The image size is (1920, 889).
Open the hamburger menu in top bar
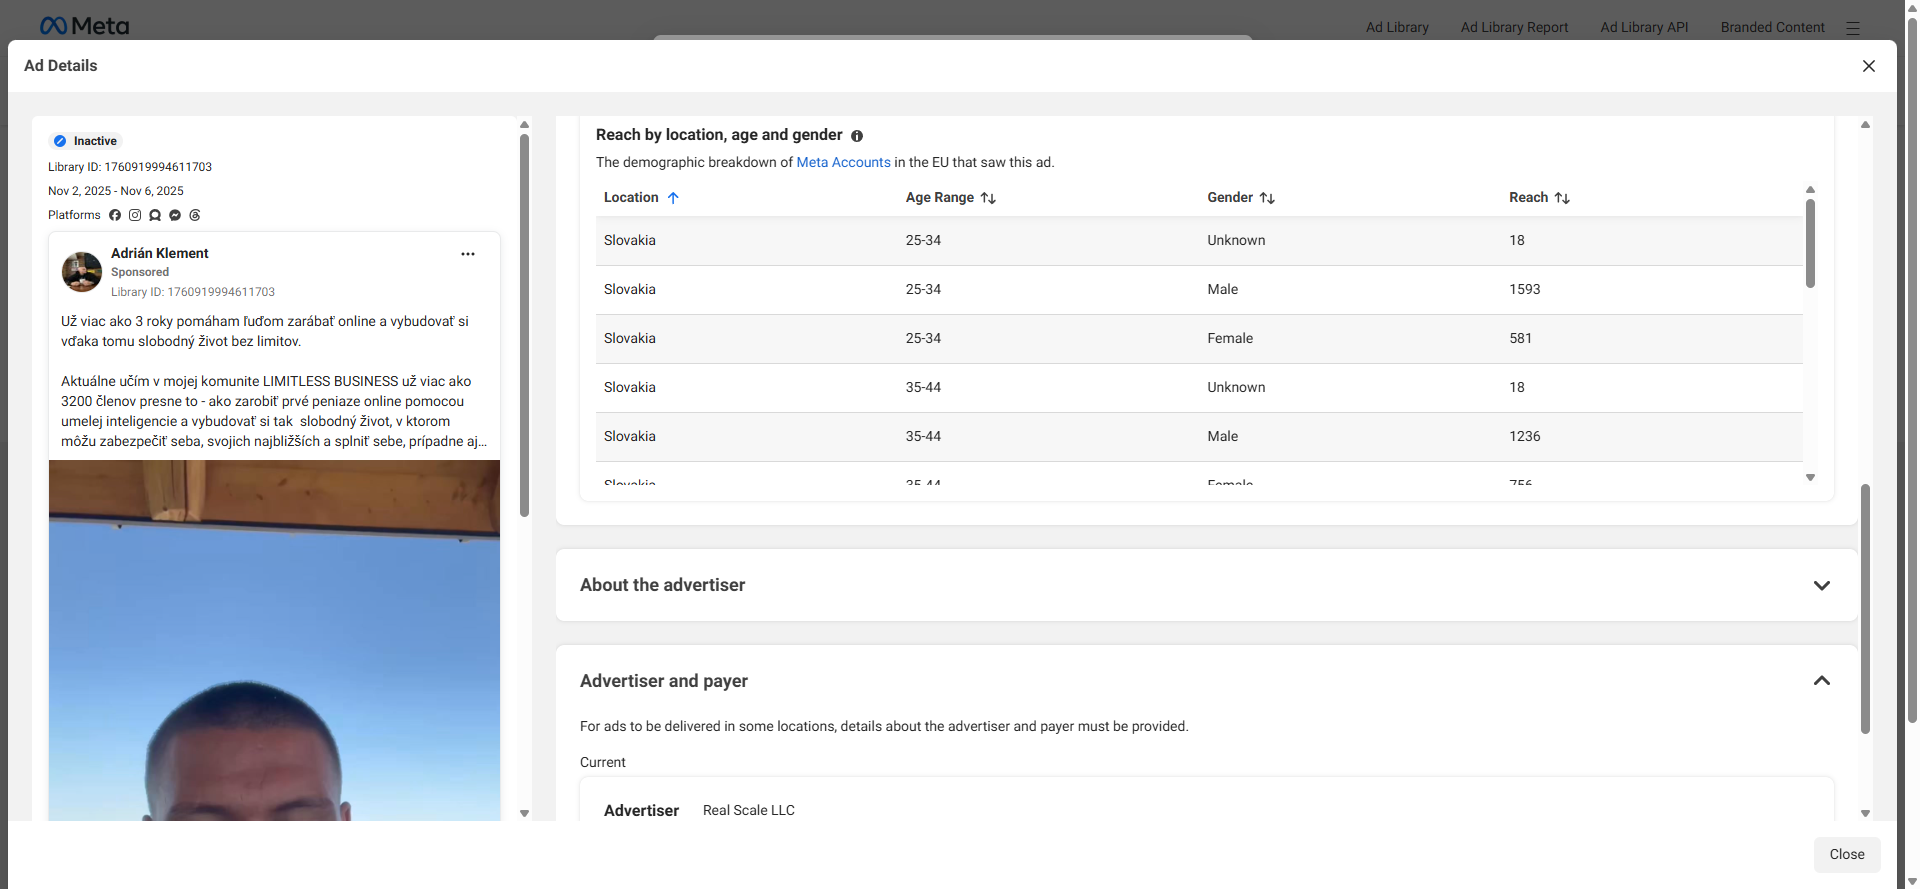[x=1853, y=28]
